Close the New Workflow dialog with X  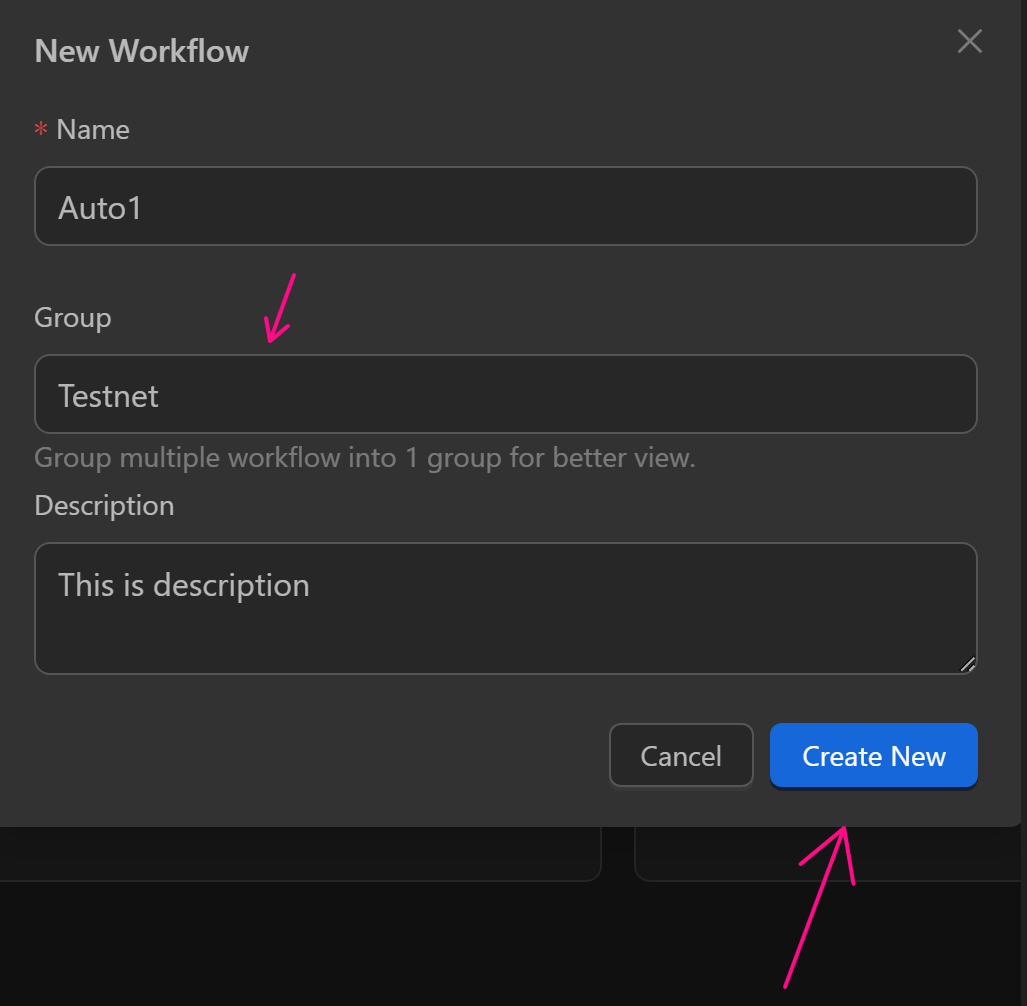tap(969, 41)
